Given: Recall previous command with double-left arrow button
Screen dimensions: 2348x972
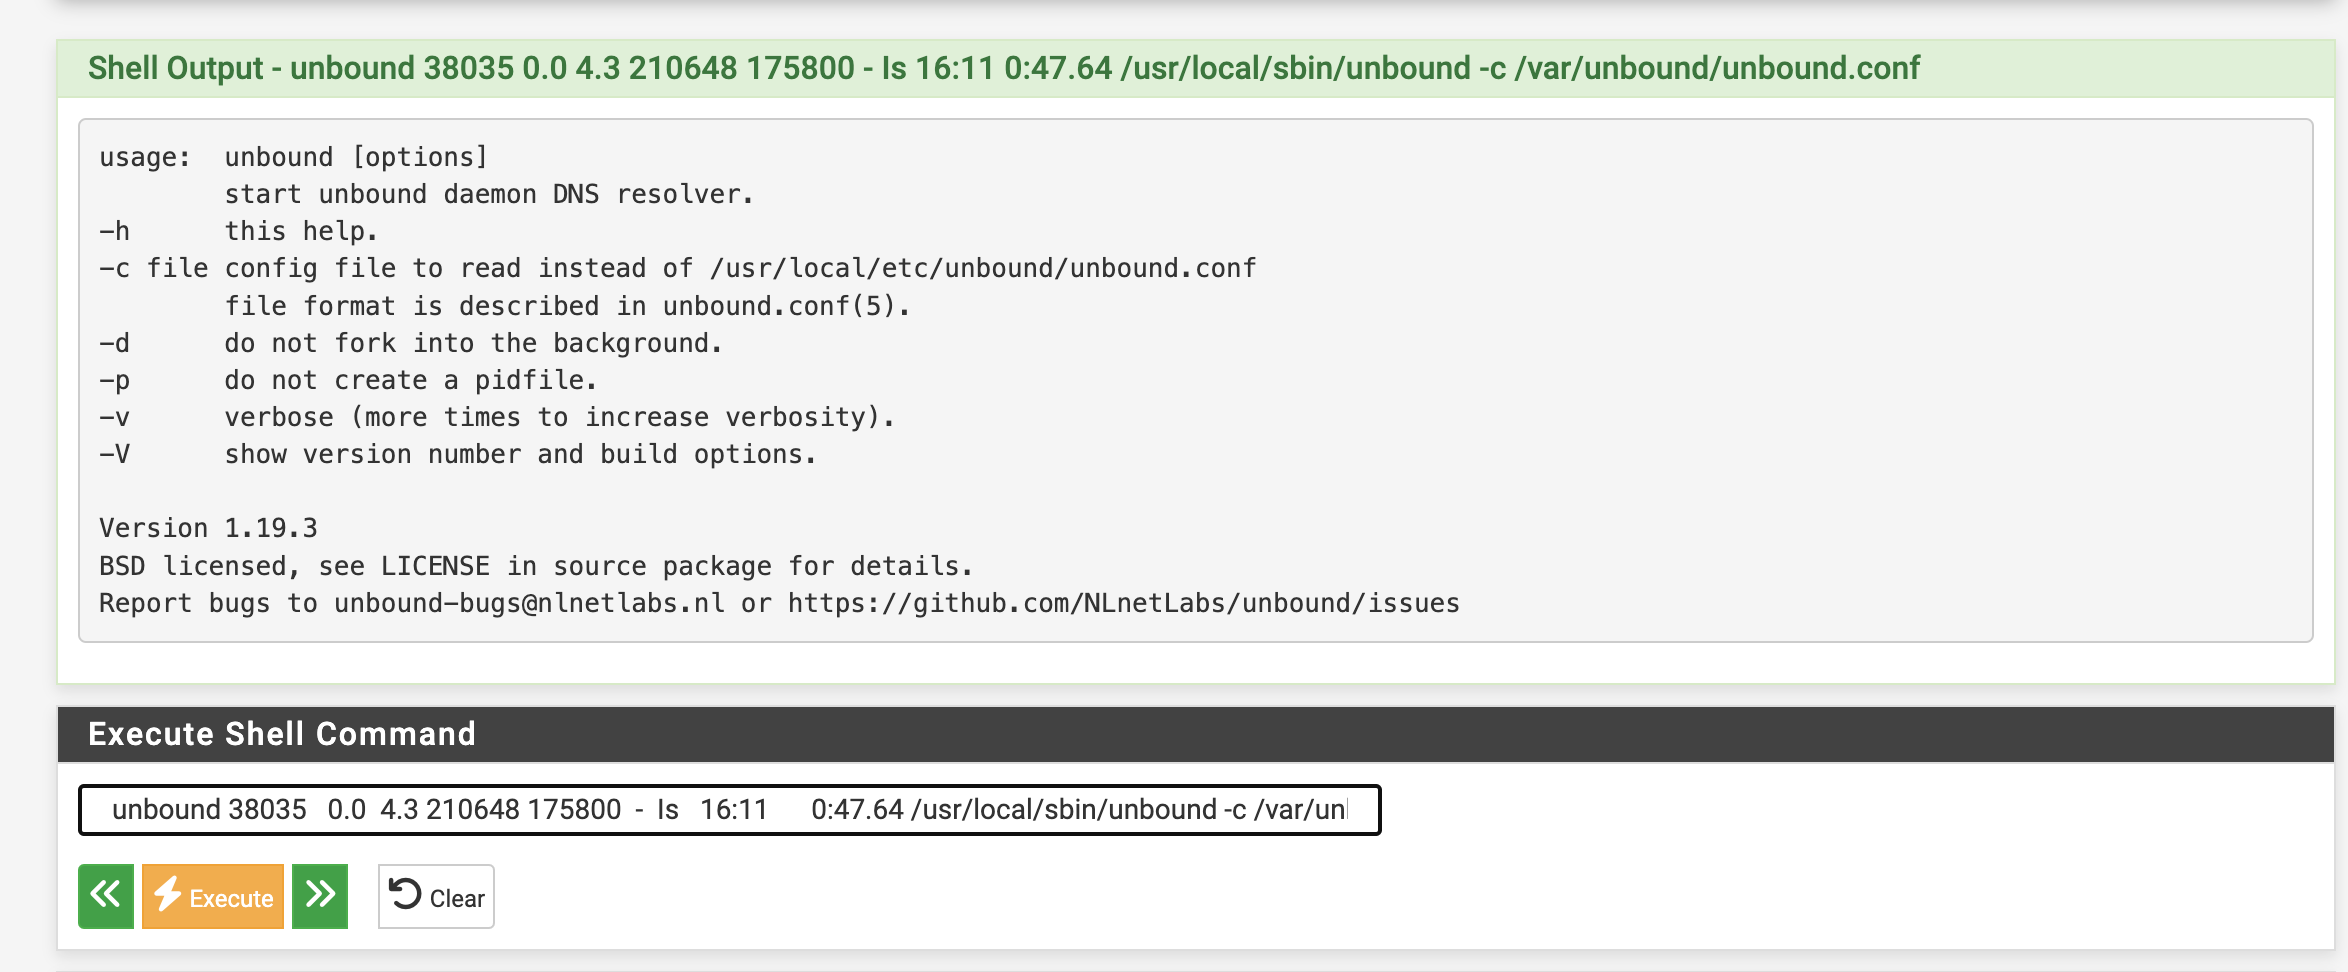Looking at the screenshot, I should [106, 896].
